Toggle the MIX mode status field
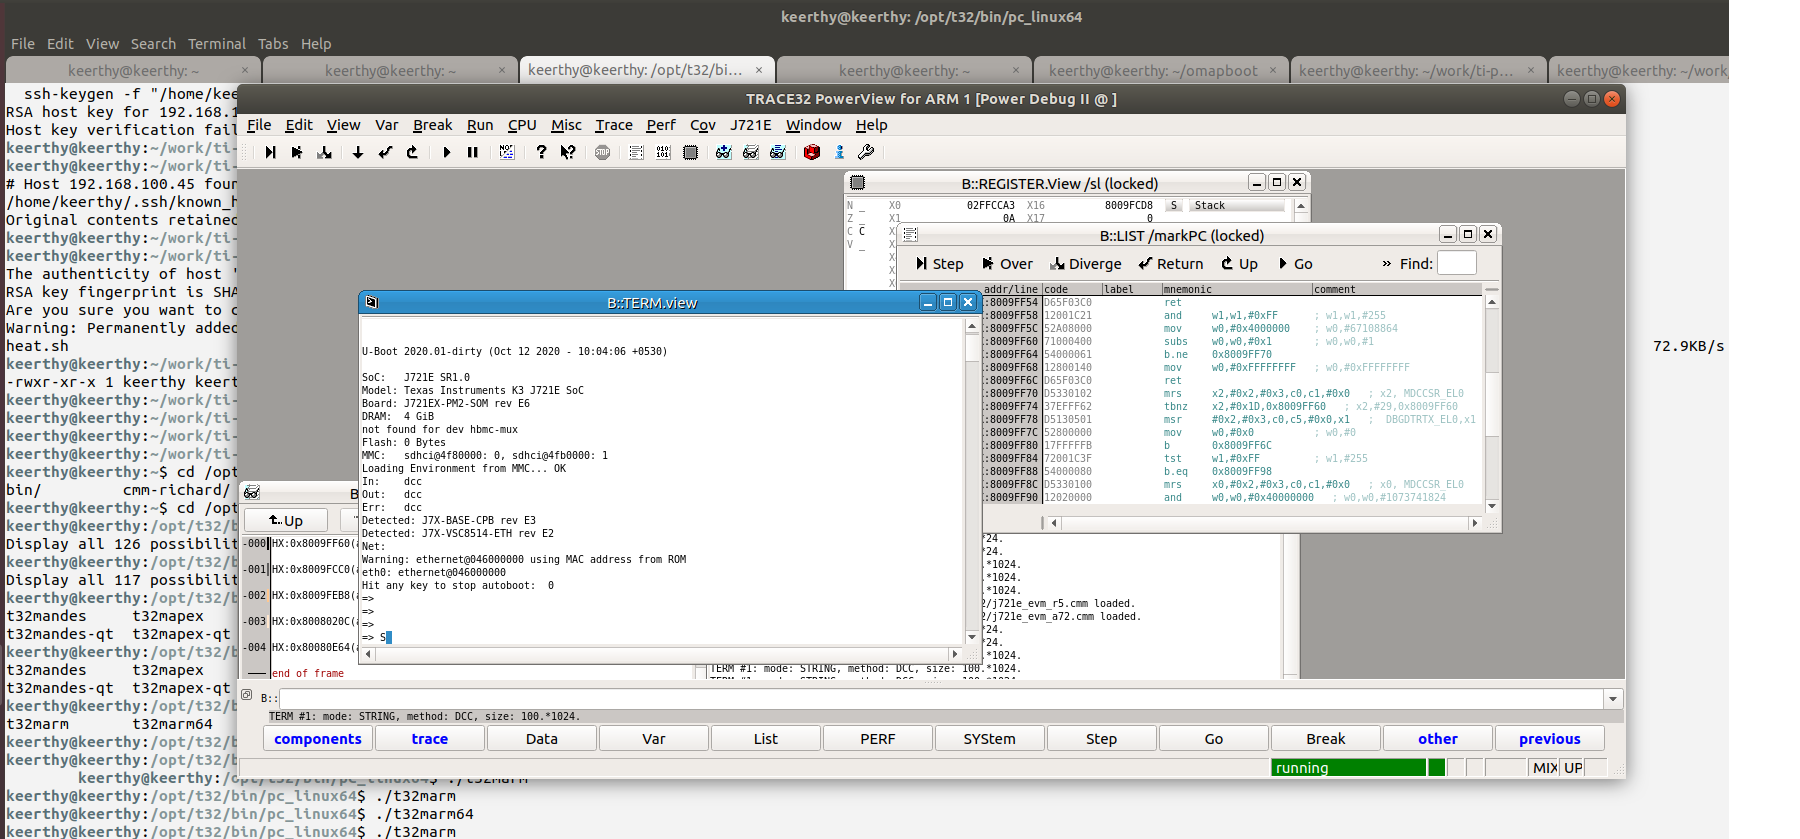 click(x=1545, y=767)
